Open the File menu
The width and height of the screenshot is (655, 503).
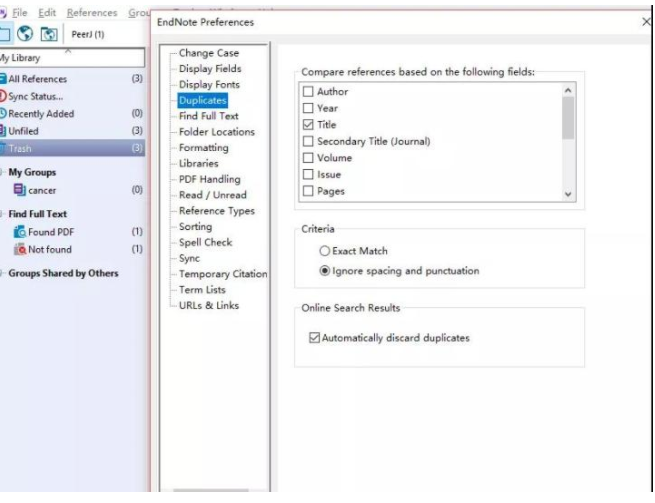pos(20,13)
